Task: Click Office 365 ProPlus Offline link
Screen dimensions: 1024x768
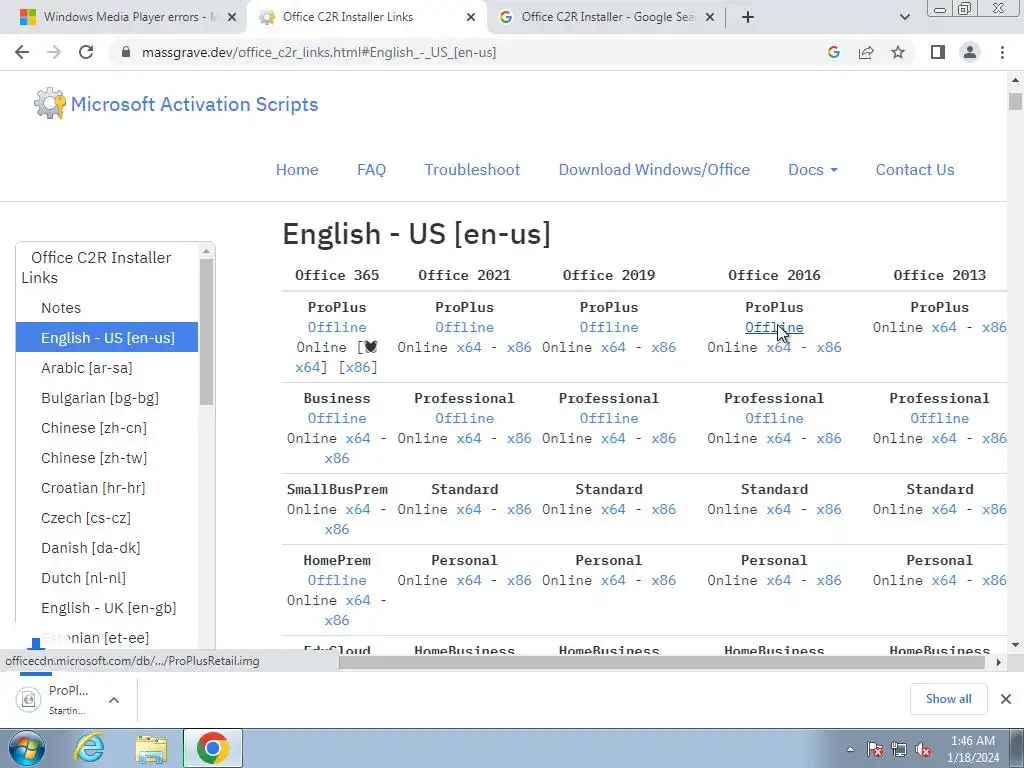Action: (337, 327)
